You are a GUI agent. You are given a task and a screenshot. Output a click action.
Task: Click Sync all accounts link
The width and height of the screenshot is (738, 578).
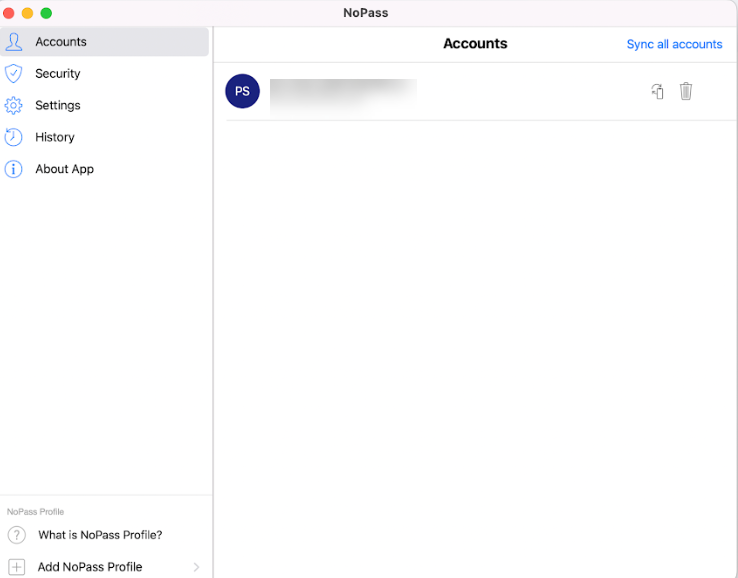click(x=674, y=44)
